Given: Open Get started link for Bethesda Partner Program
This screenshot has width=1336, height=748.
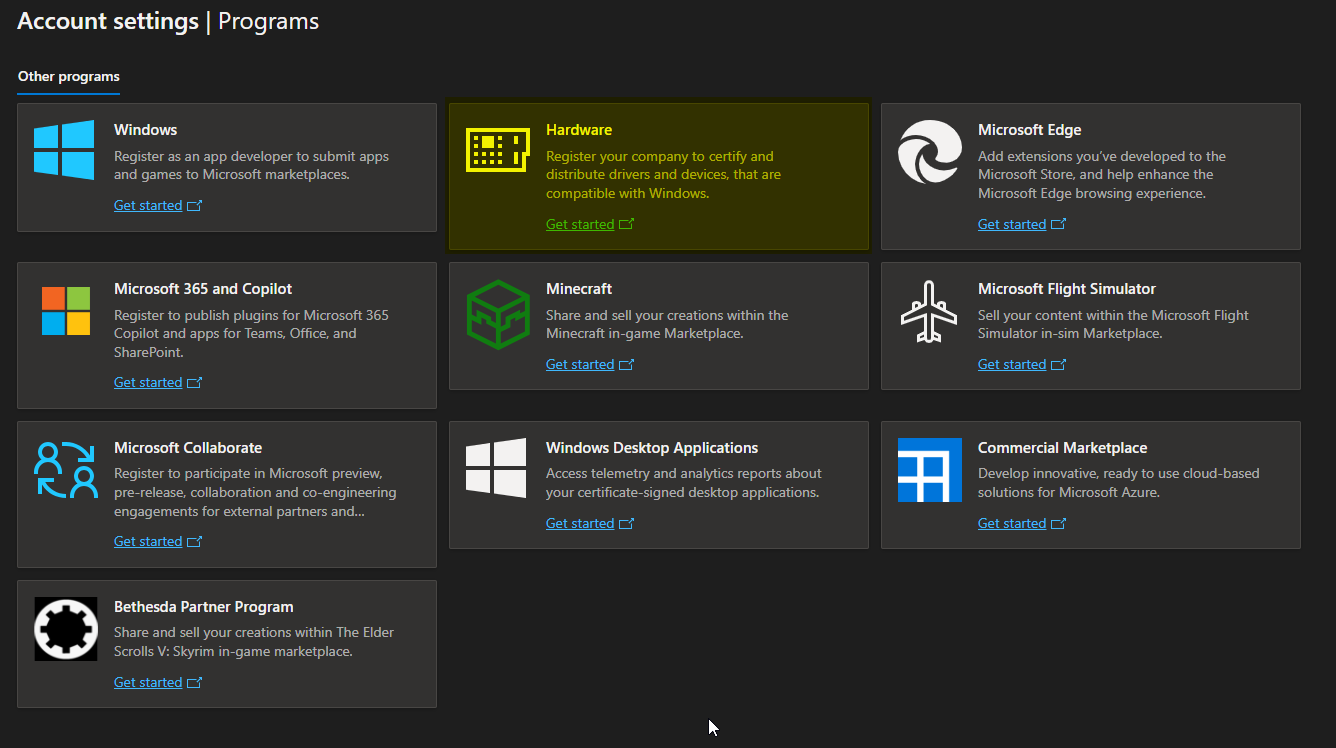Looking at the screenshot, I should click(148, 683).
